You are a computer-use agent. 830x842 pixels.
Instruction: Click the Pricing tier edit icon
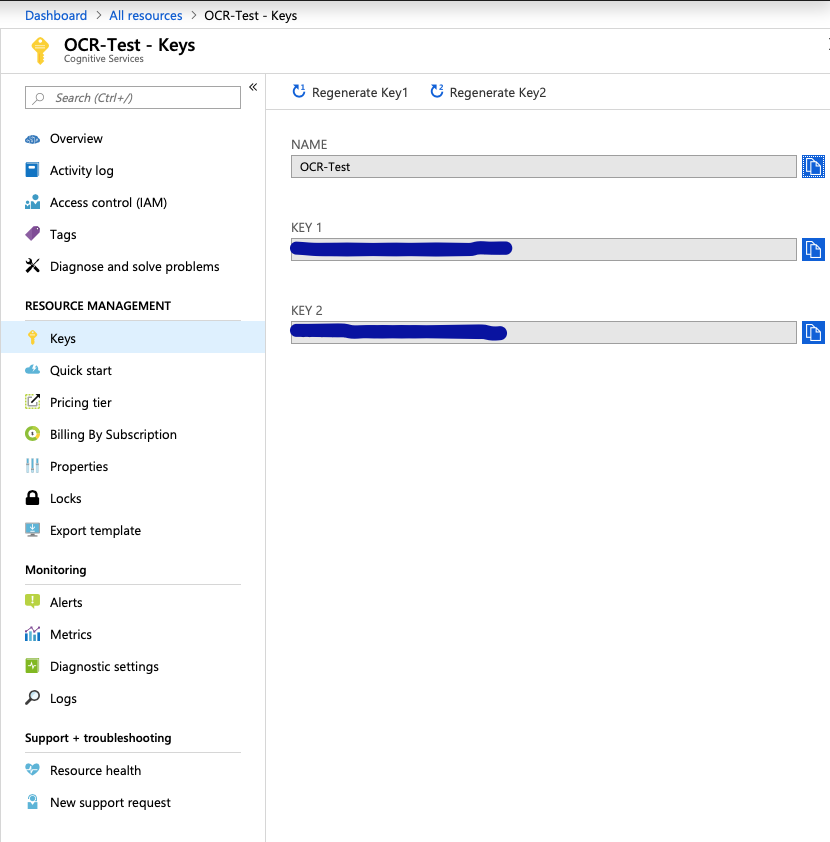pyautogui.click(x=32, y=402)
